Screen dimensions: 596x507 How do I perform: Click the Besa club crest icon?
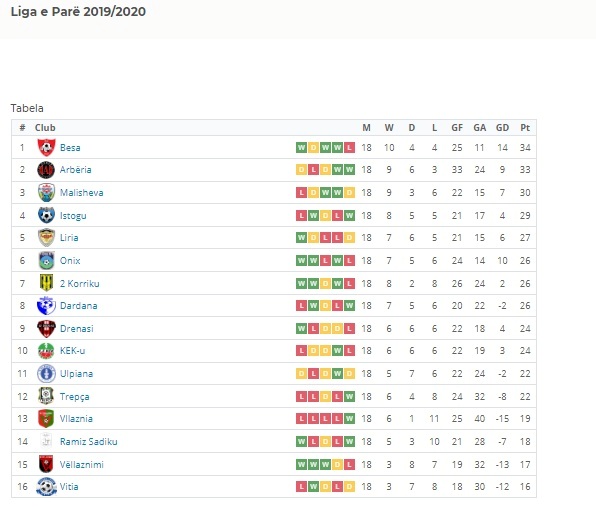pos(46,147)
